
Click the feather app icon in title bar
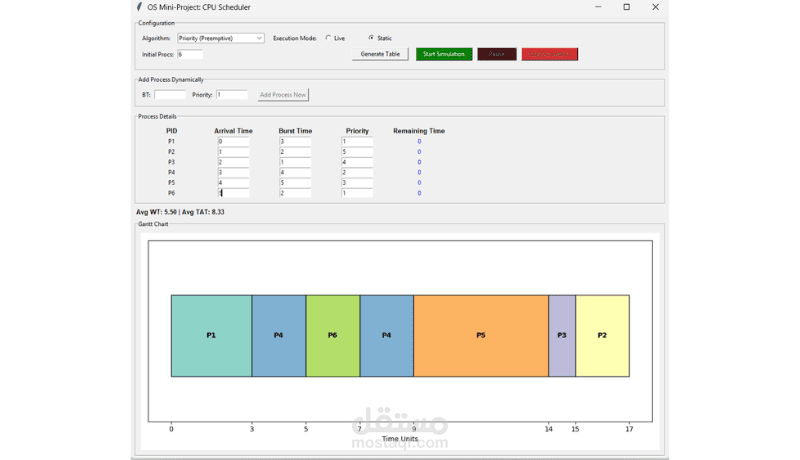tap(139, 7)
